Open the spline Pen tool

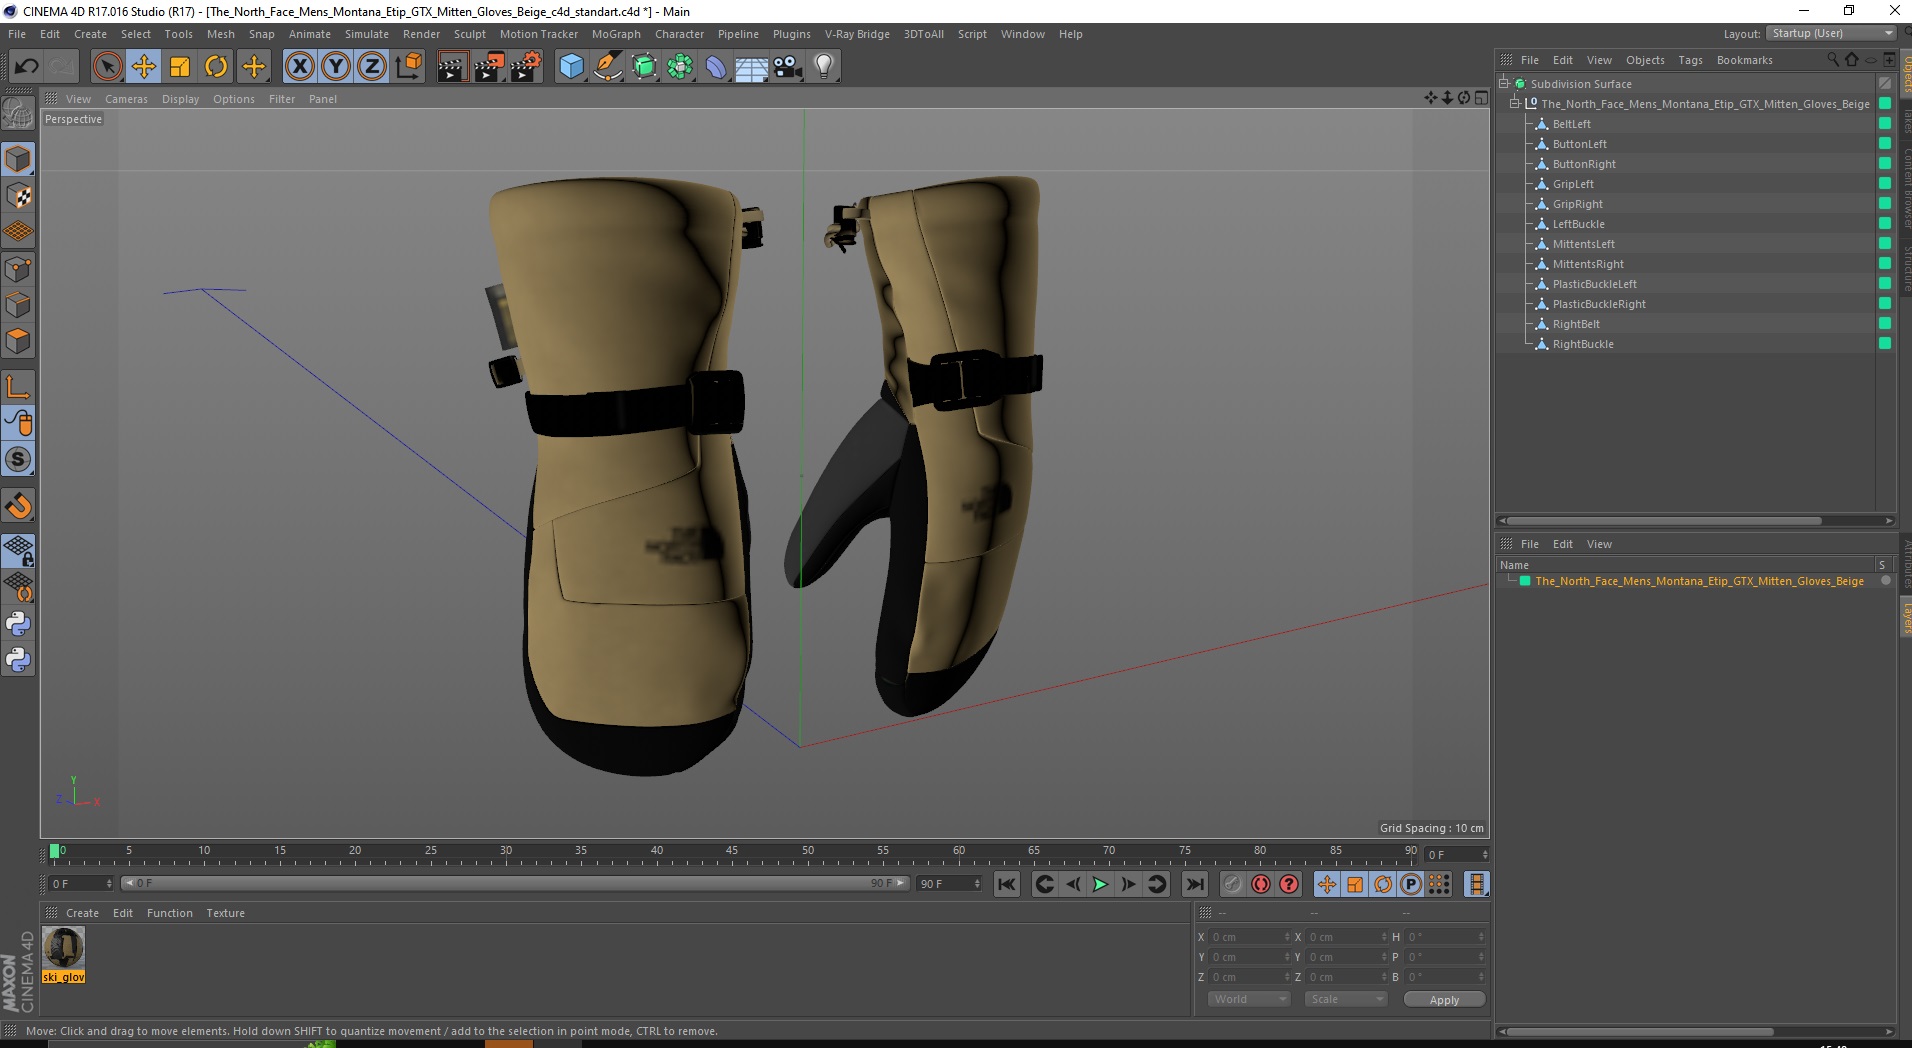click(607, 67)
